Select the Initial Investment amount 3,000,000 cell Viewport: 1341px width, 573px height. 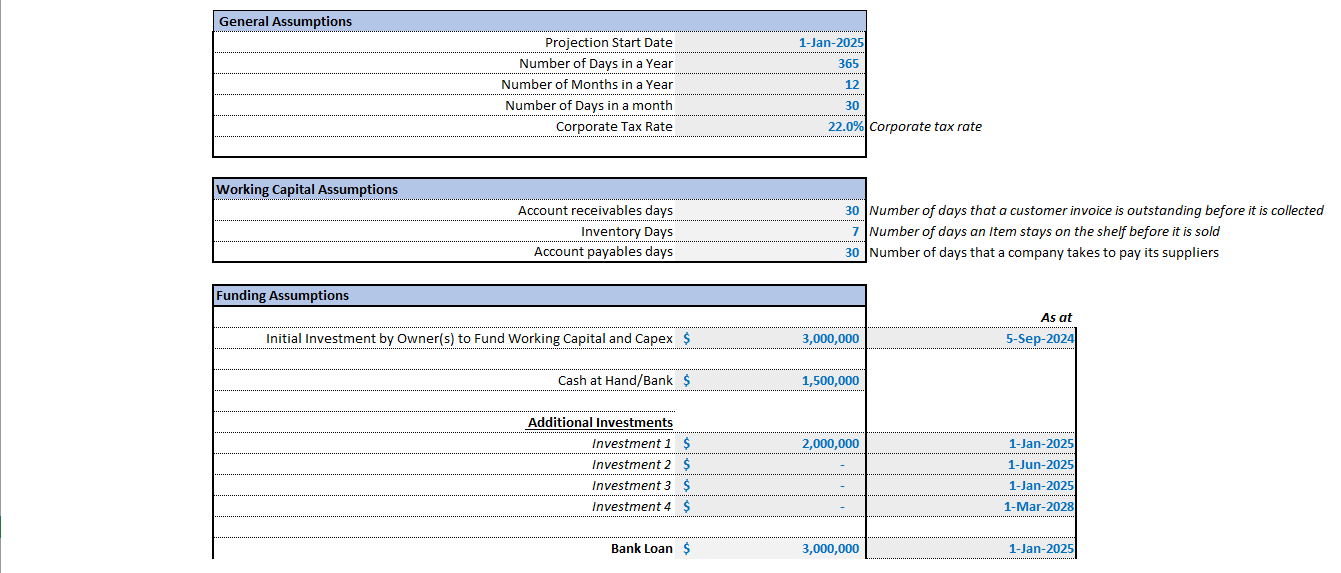click(830, 338)
